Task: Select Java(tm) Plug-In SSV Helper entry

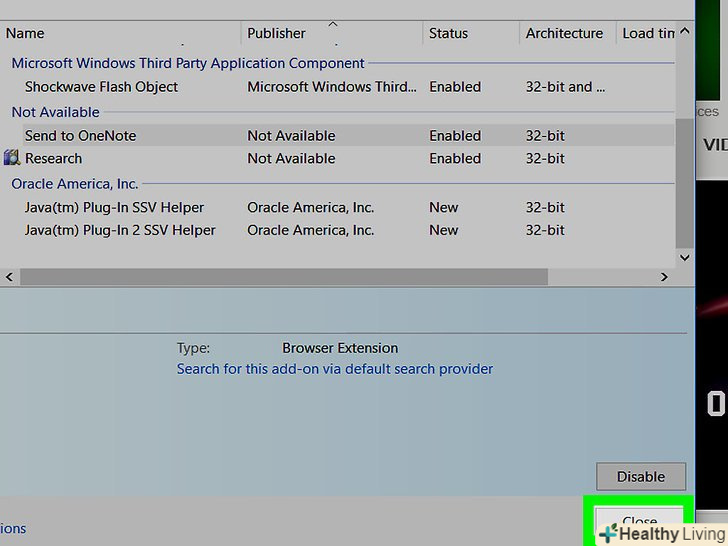Action: click(x=114, y=207)
